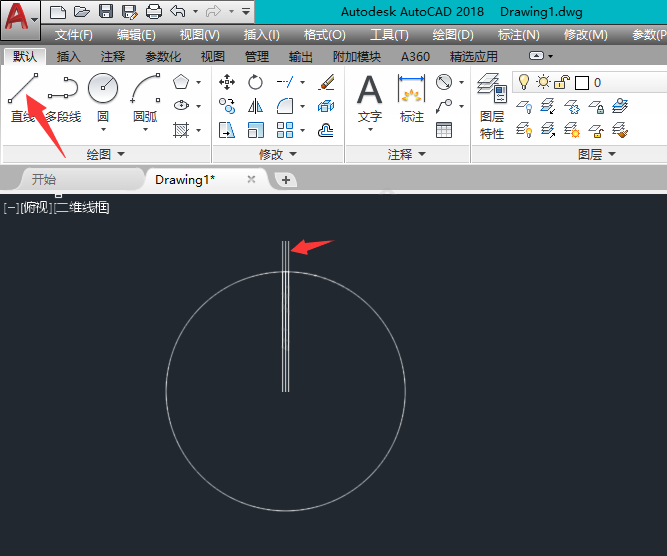Click the [-] viewport control
The height and width of the screenshot is (556, 667).
[x=11, y=208]
